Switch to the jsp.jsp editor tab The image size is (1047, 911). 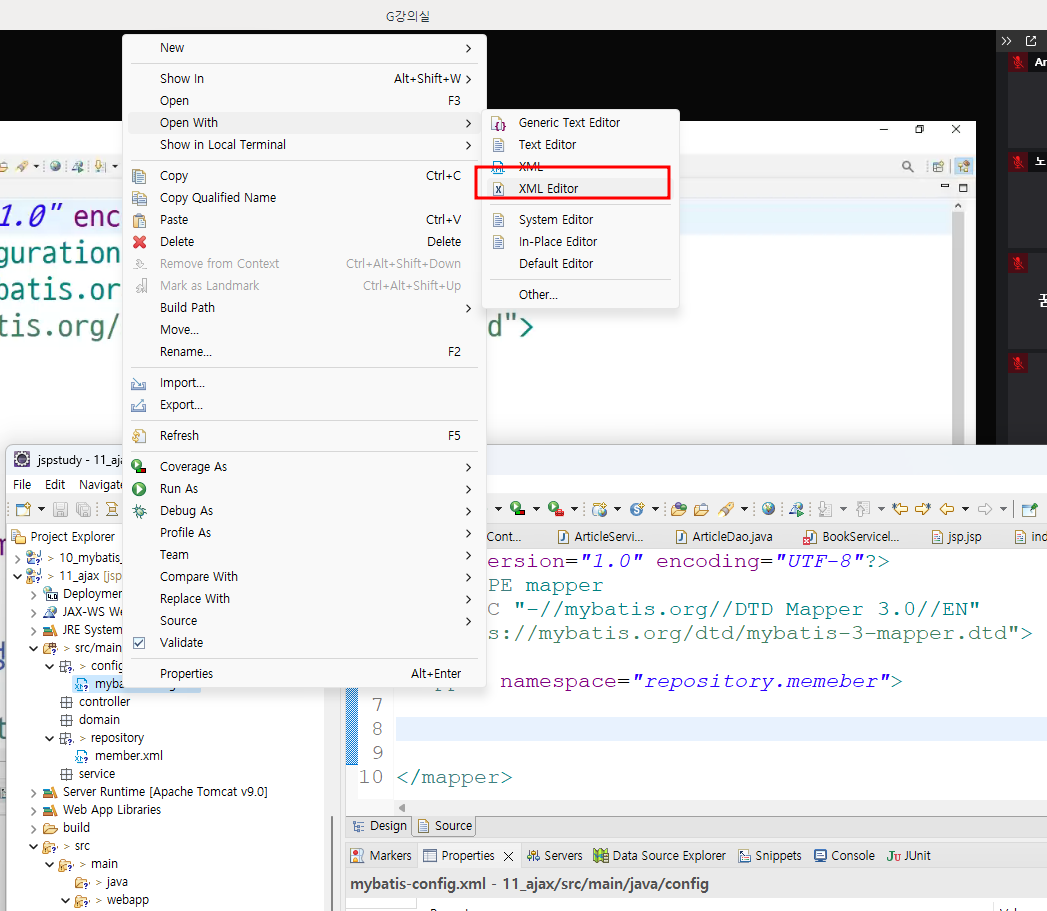tap(957, 536)
